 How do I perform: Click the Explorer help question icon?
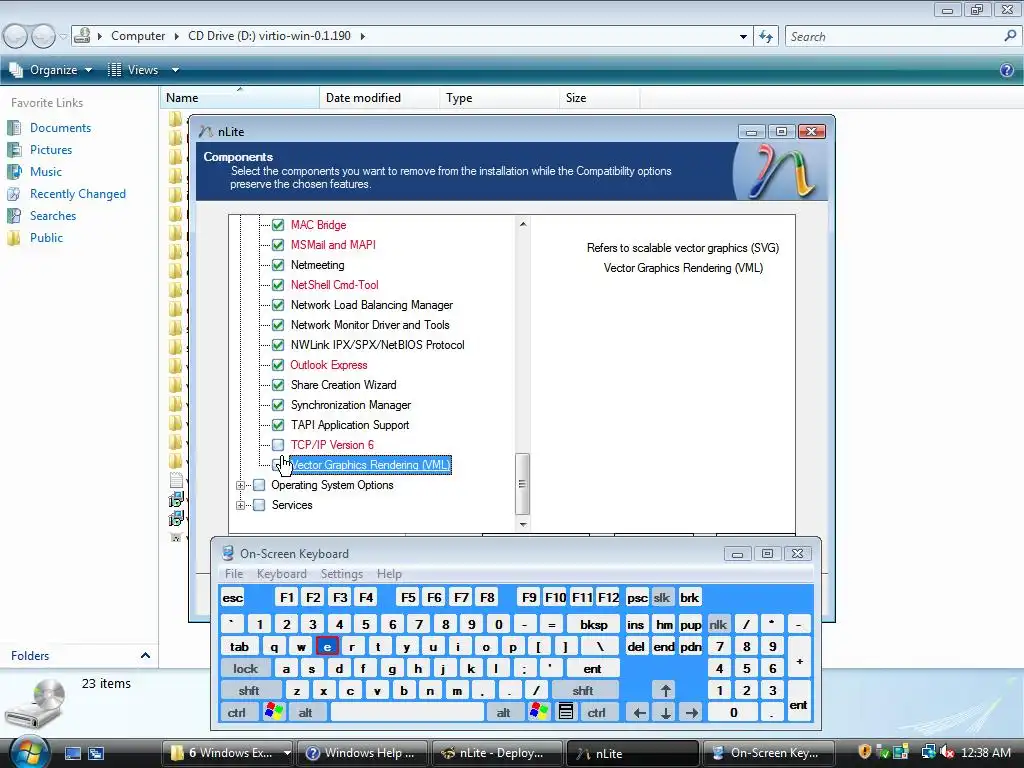click(1007, 70)
